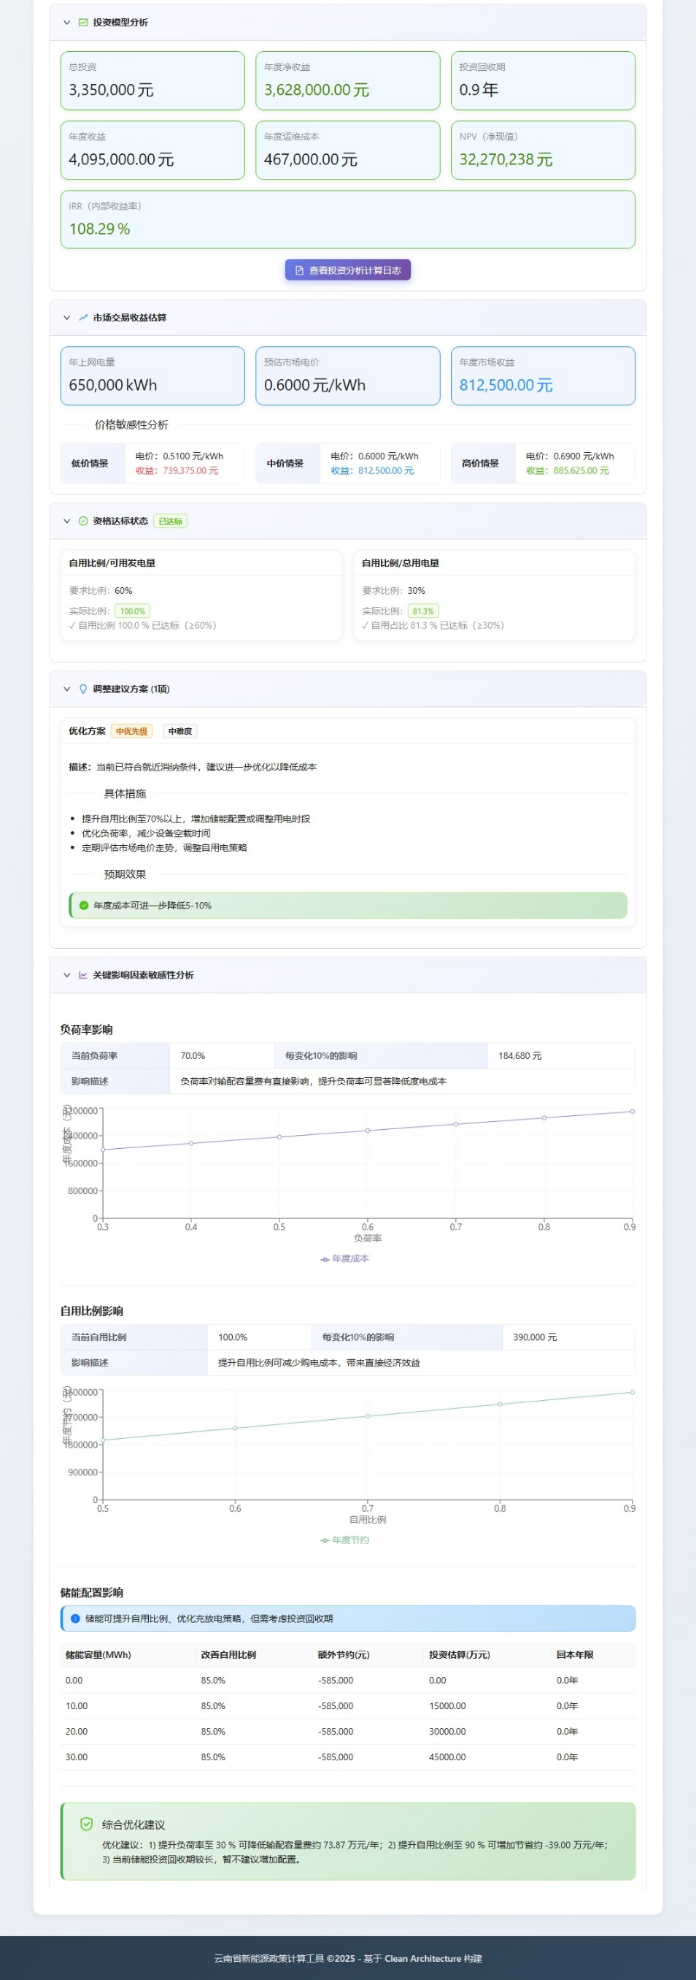
Task: Collapse the 关键影响因素敏感性分析 section chevron
Action: pyautogui.click(x=67, y=975)
